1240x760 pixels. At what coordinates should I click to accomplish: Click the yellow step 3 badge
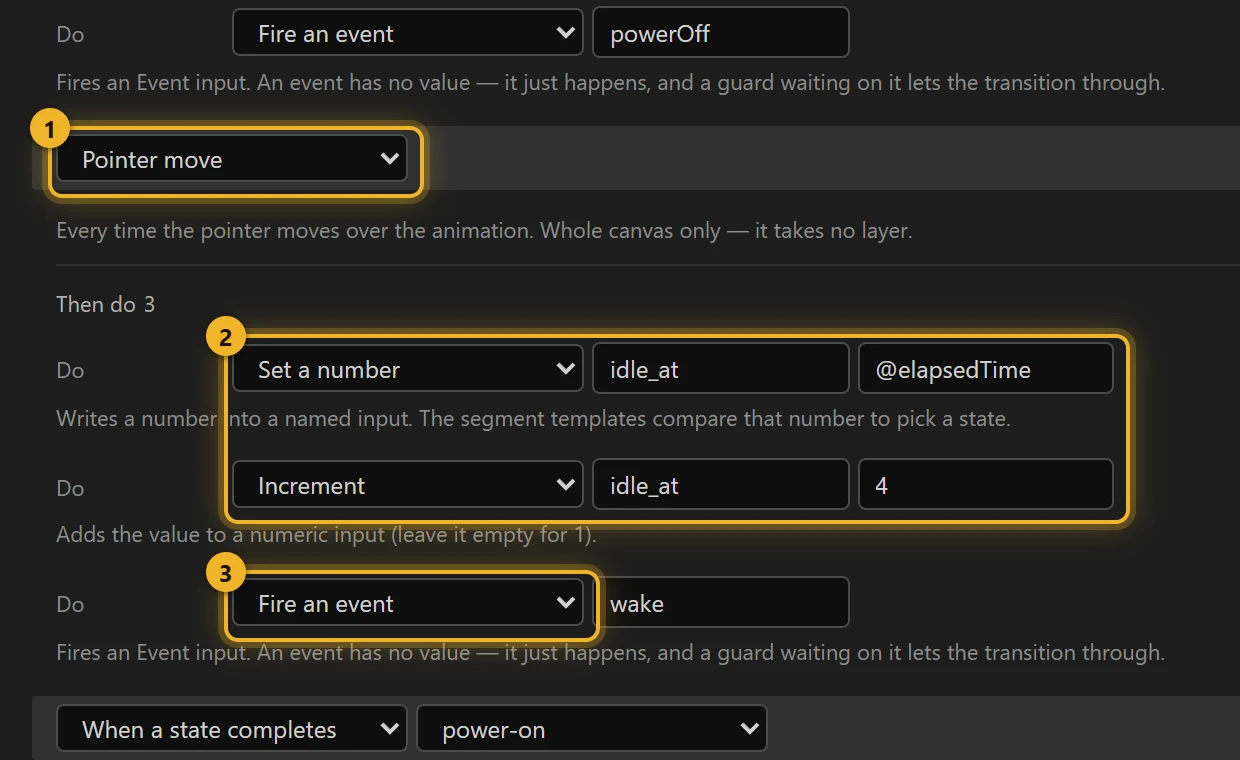point(225,573)
